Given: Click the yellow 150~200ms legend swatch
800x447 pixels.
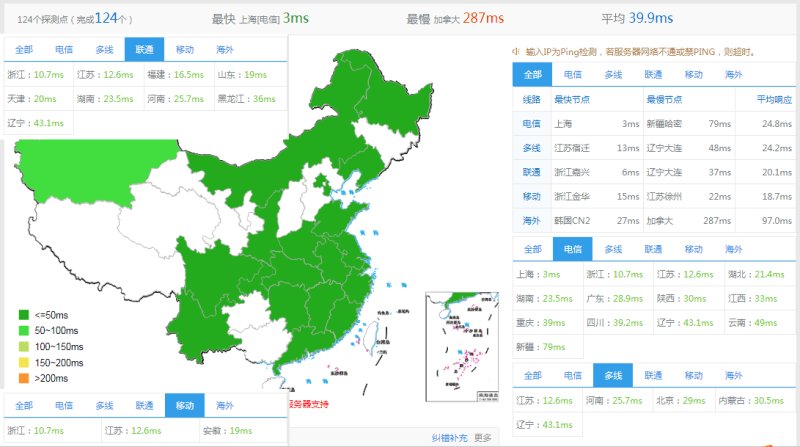Looking at the screenshot, I should (23, 362).
